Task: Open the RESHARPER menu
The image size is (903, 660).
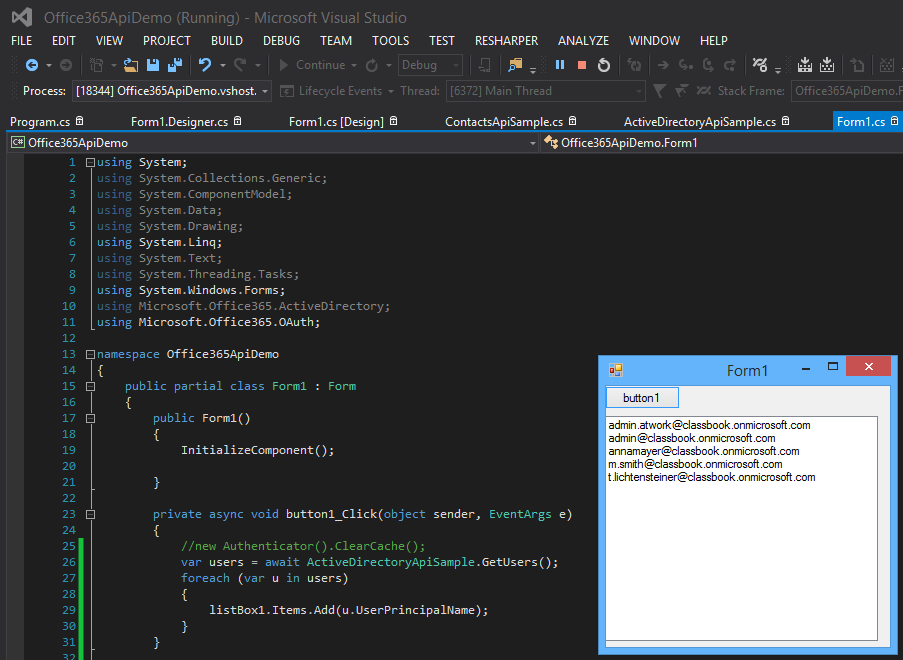Action: pyautogui.click(x=506, y=41)
